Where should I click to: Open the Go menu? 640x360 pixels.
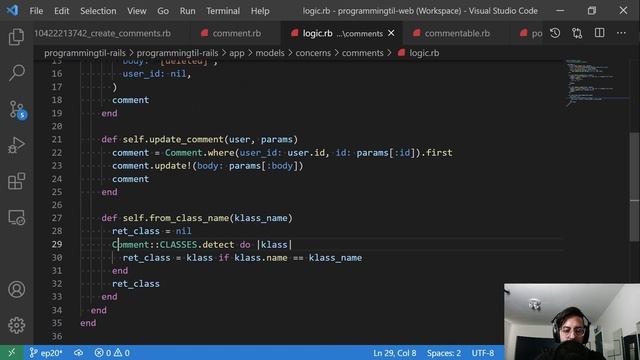[163, 11]
